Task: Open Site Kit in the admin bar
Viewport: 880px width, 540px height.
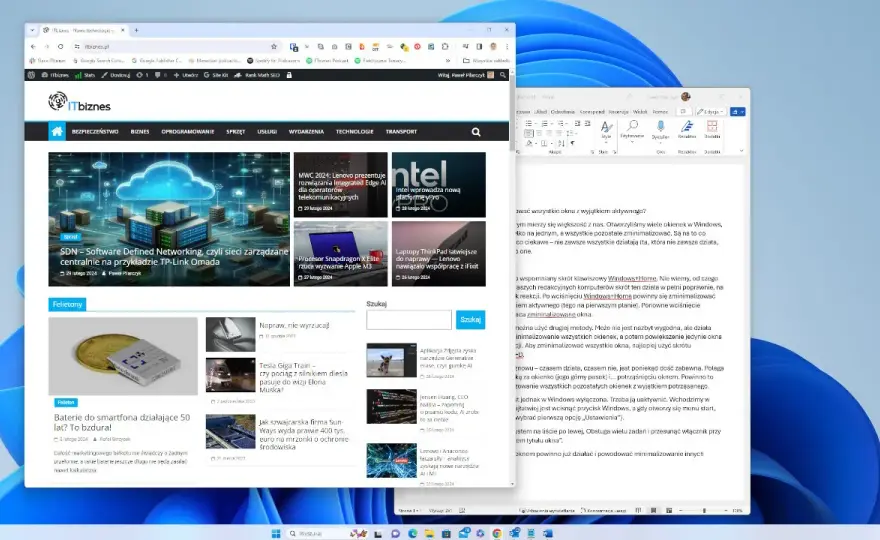Action: [x=216, y=75]
